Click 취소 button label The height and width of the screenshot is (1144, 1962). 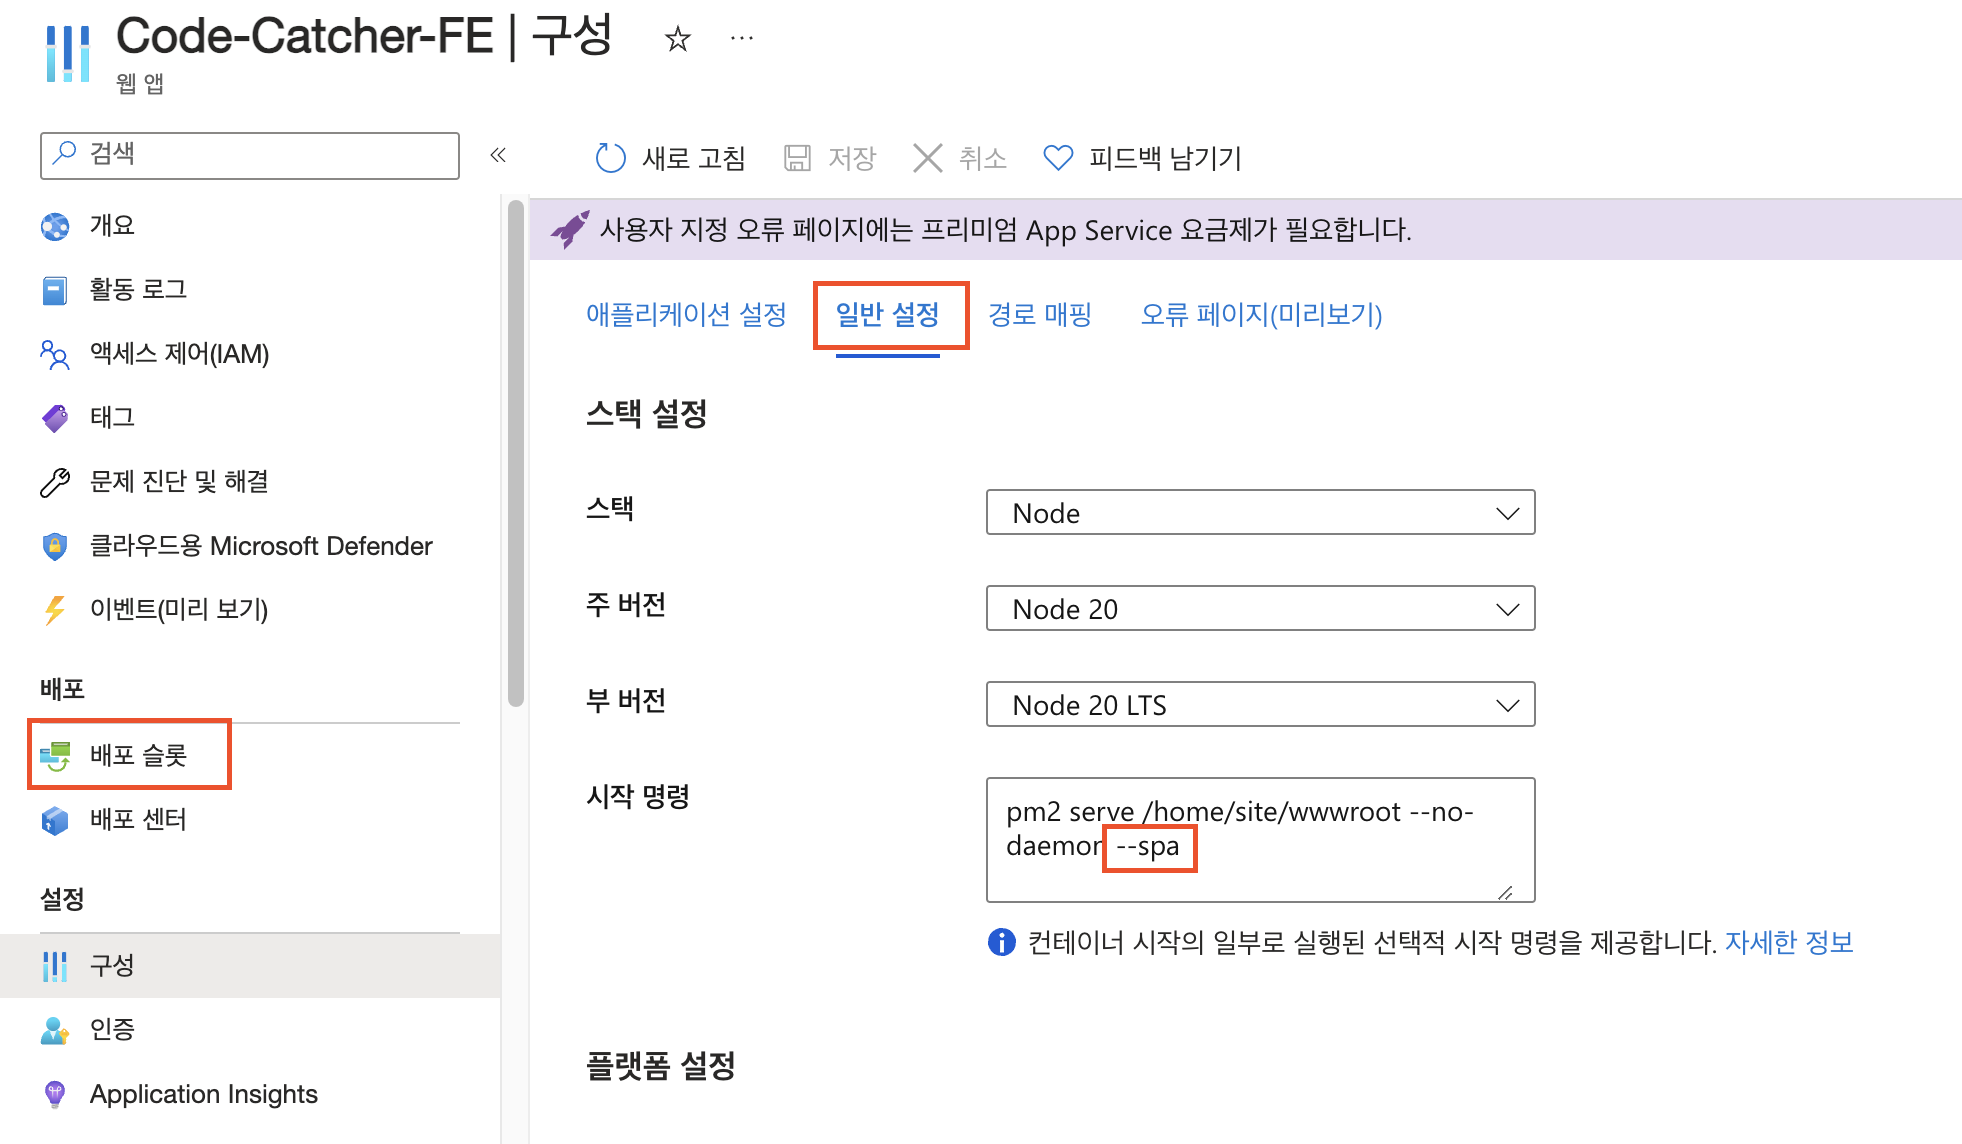tap(983, 158)
